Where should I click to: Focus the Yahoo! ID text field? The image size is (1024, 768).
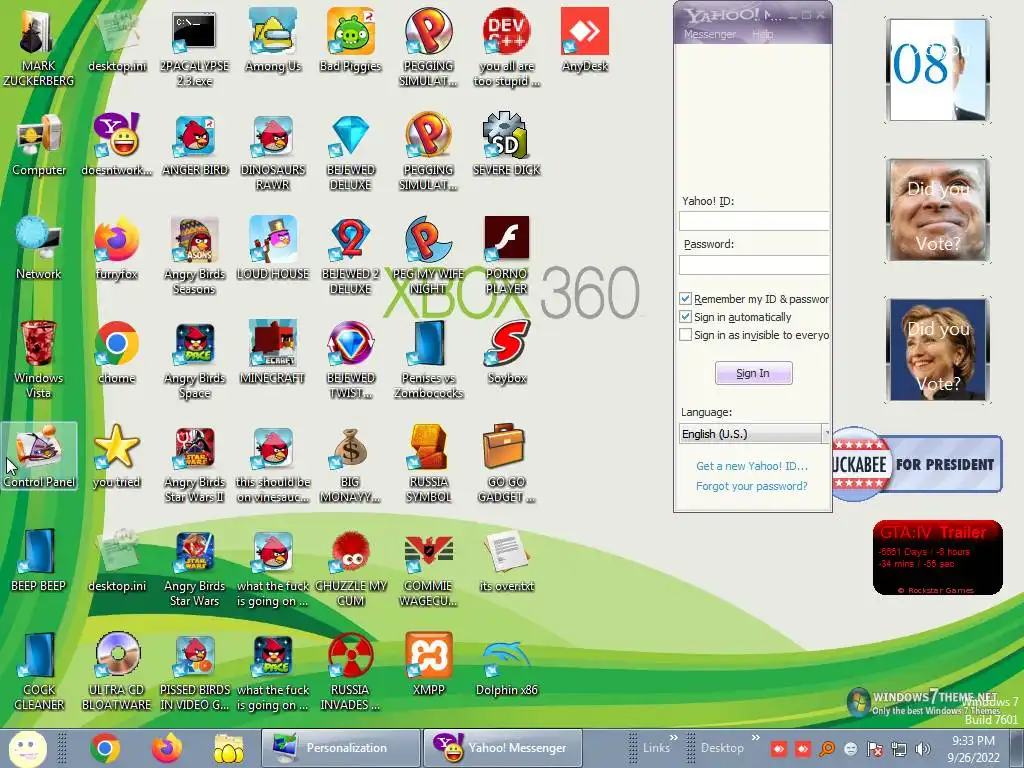[x=754, y=221]
